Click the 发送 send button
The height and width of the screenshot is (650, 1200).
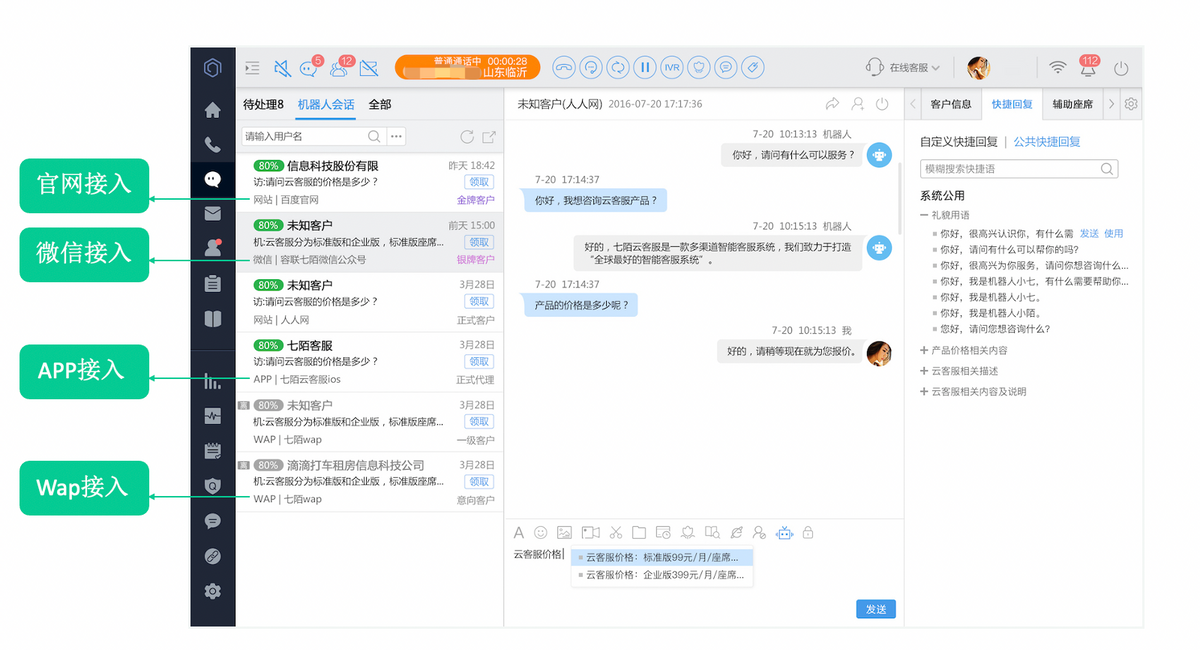point(875,608)
